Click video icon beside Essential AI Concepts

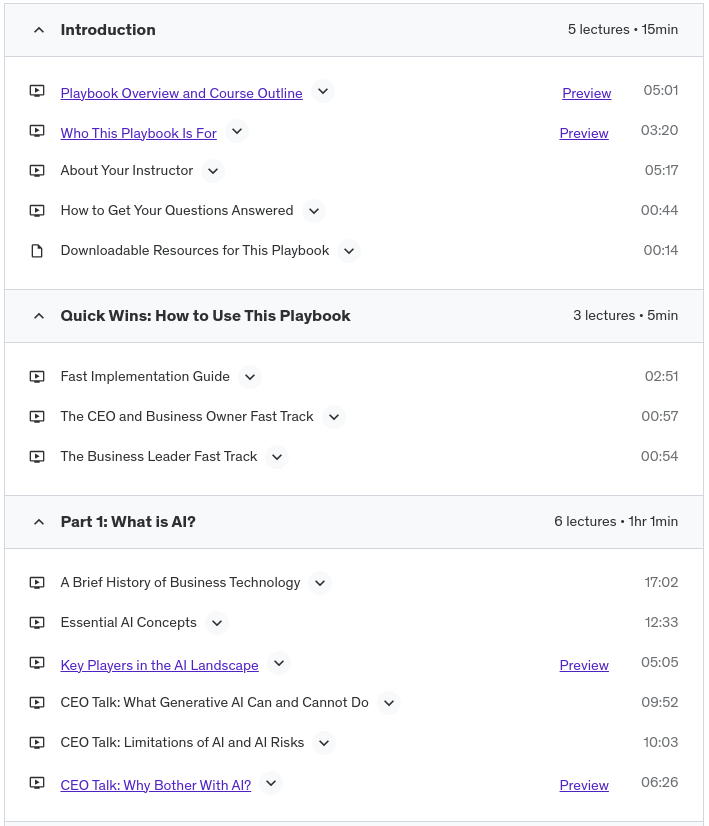pos(37,623)
